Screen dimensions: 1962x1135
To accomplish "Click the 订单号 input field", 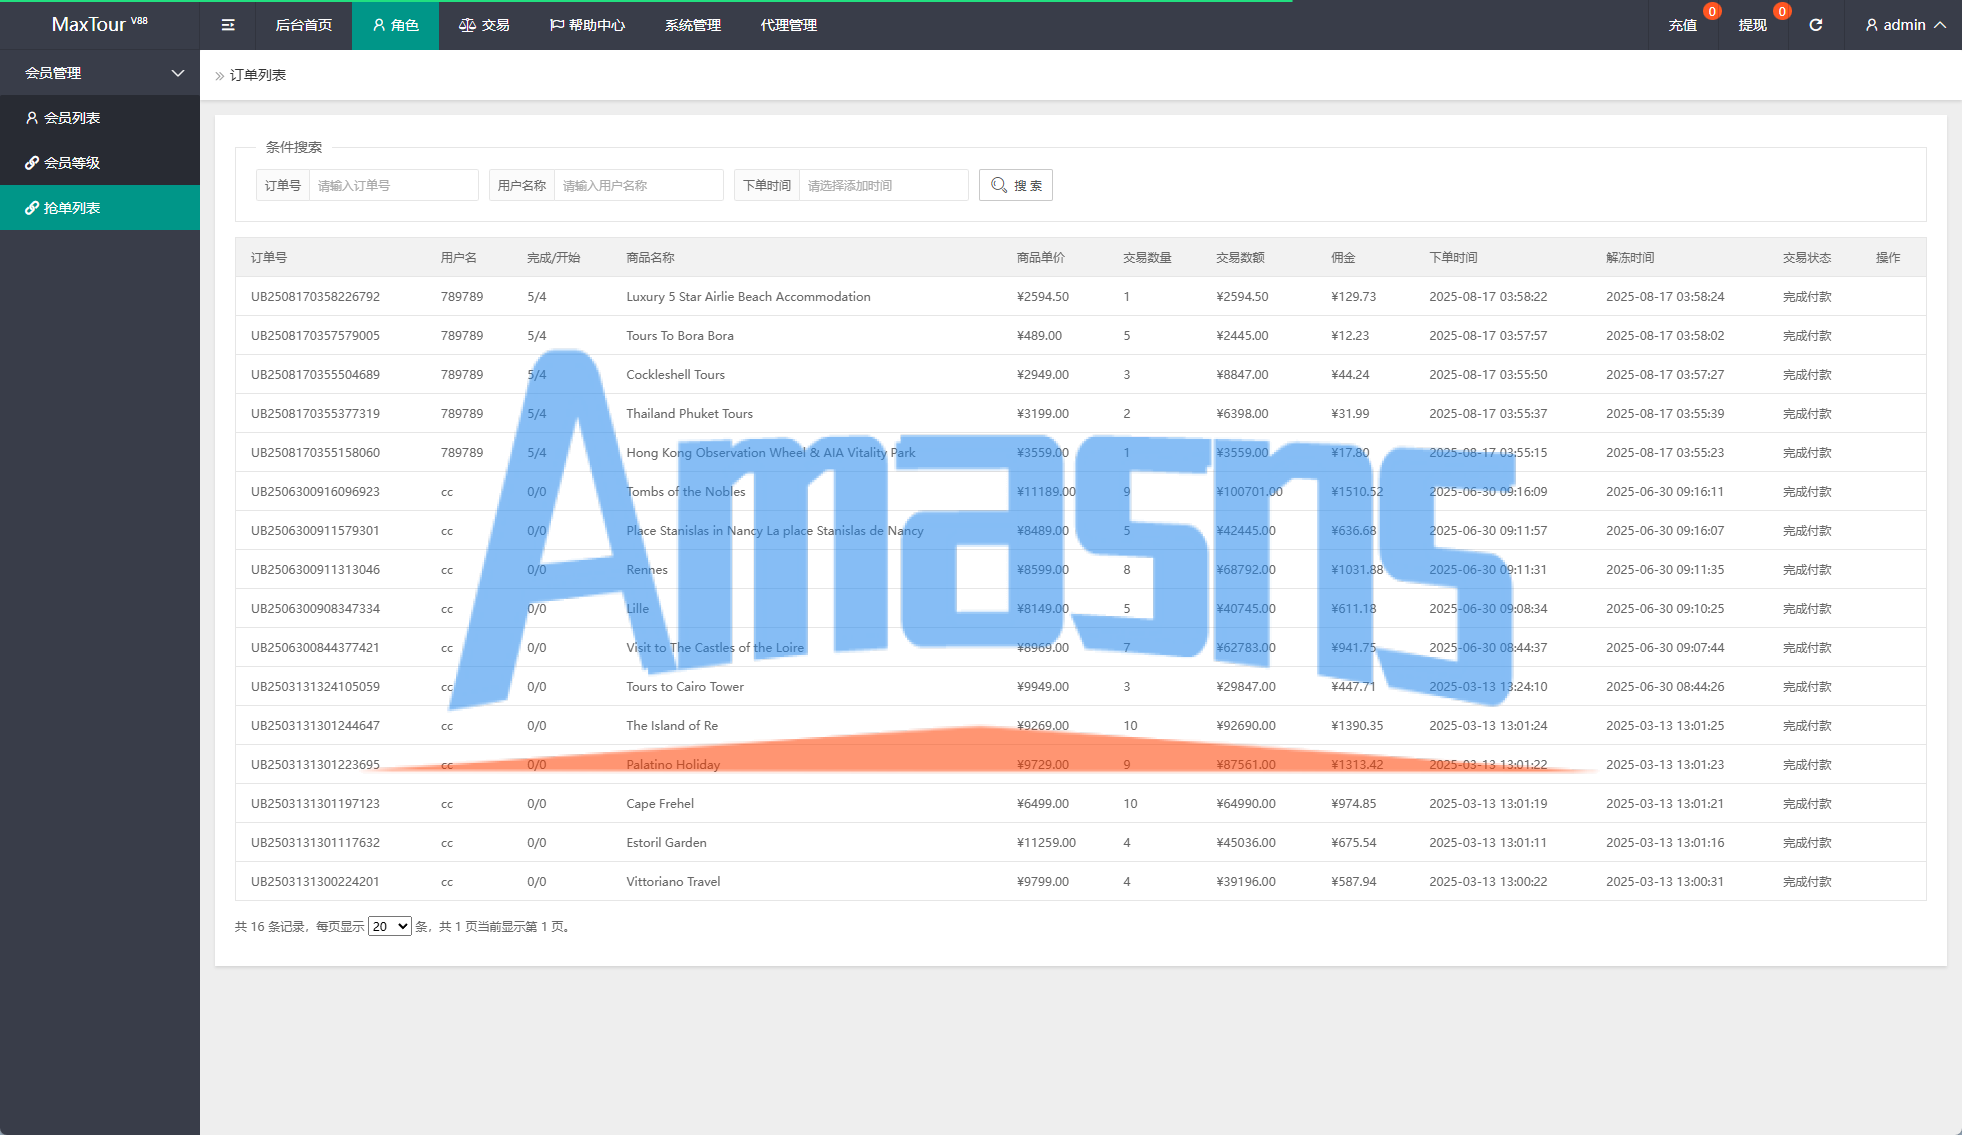I will (x=393, y=185).
